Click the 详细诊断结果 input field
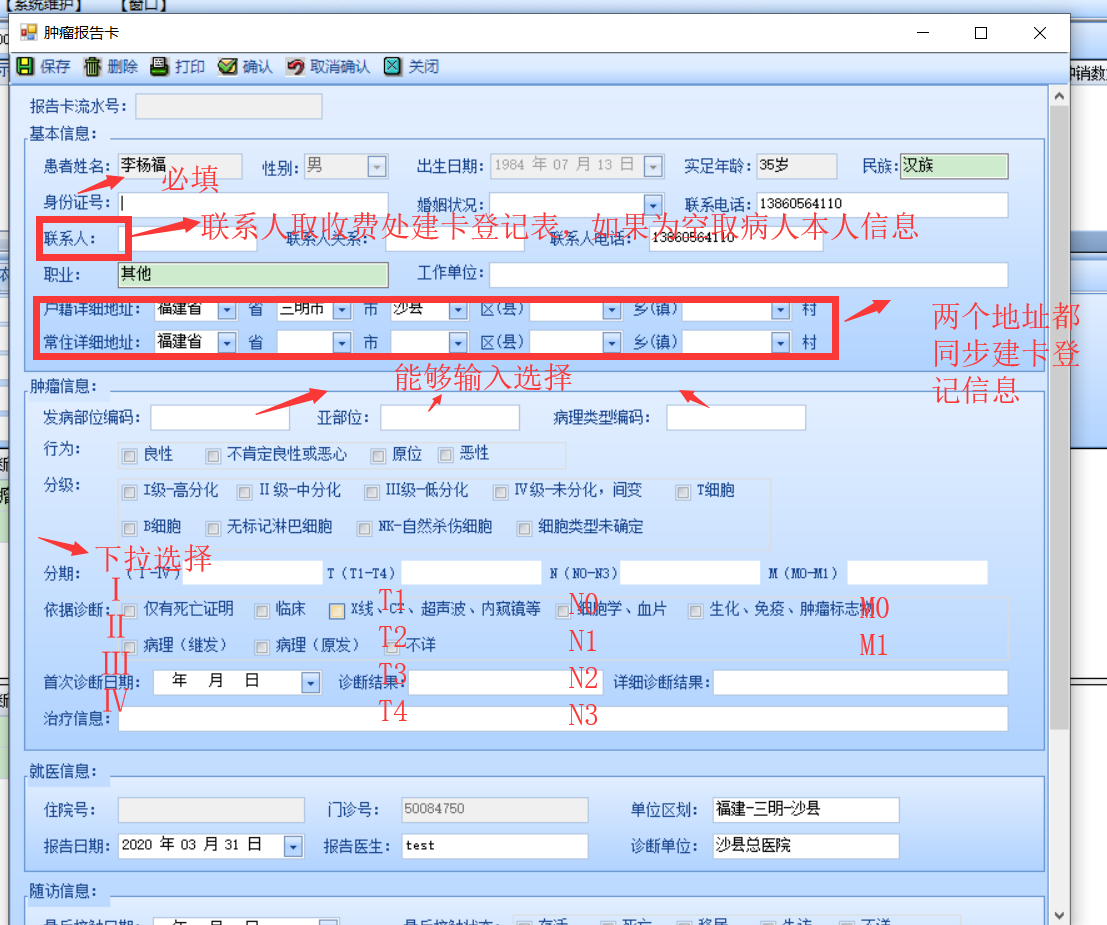 point(861,683)
